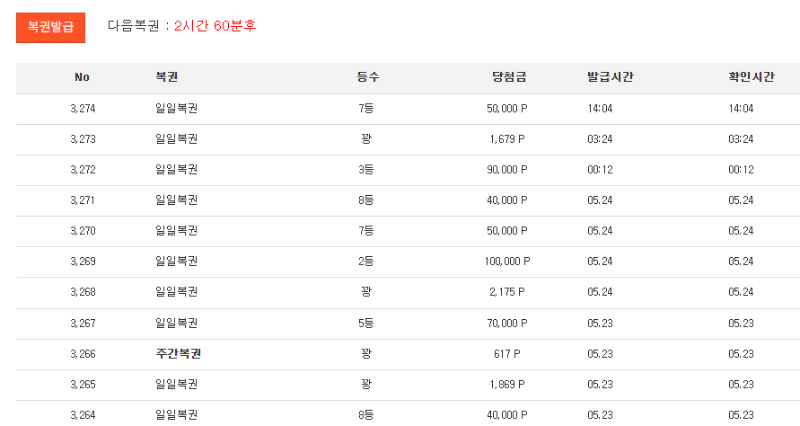This screenshot has height=426, width=800.
Task: Select row number 3,273
Action: coord(83,139)
